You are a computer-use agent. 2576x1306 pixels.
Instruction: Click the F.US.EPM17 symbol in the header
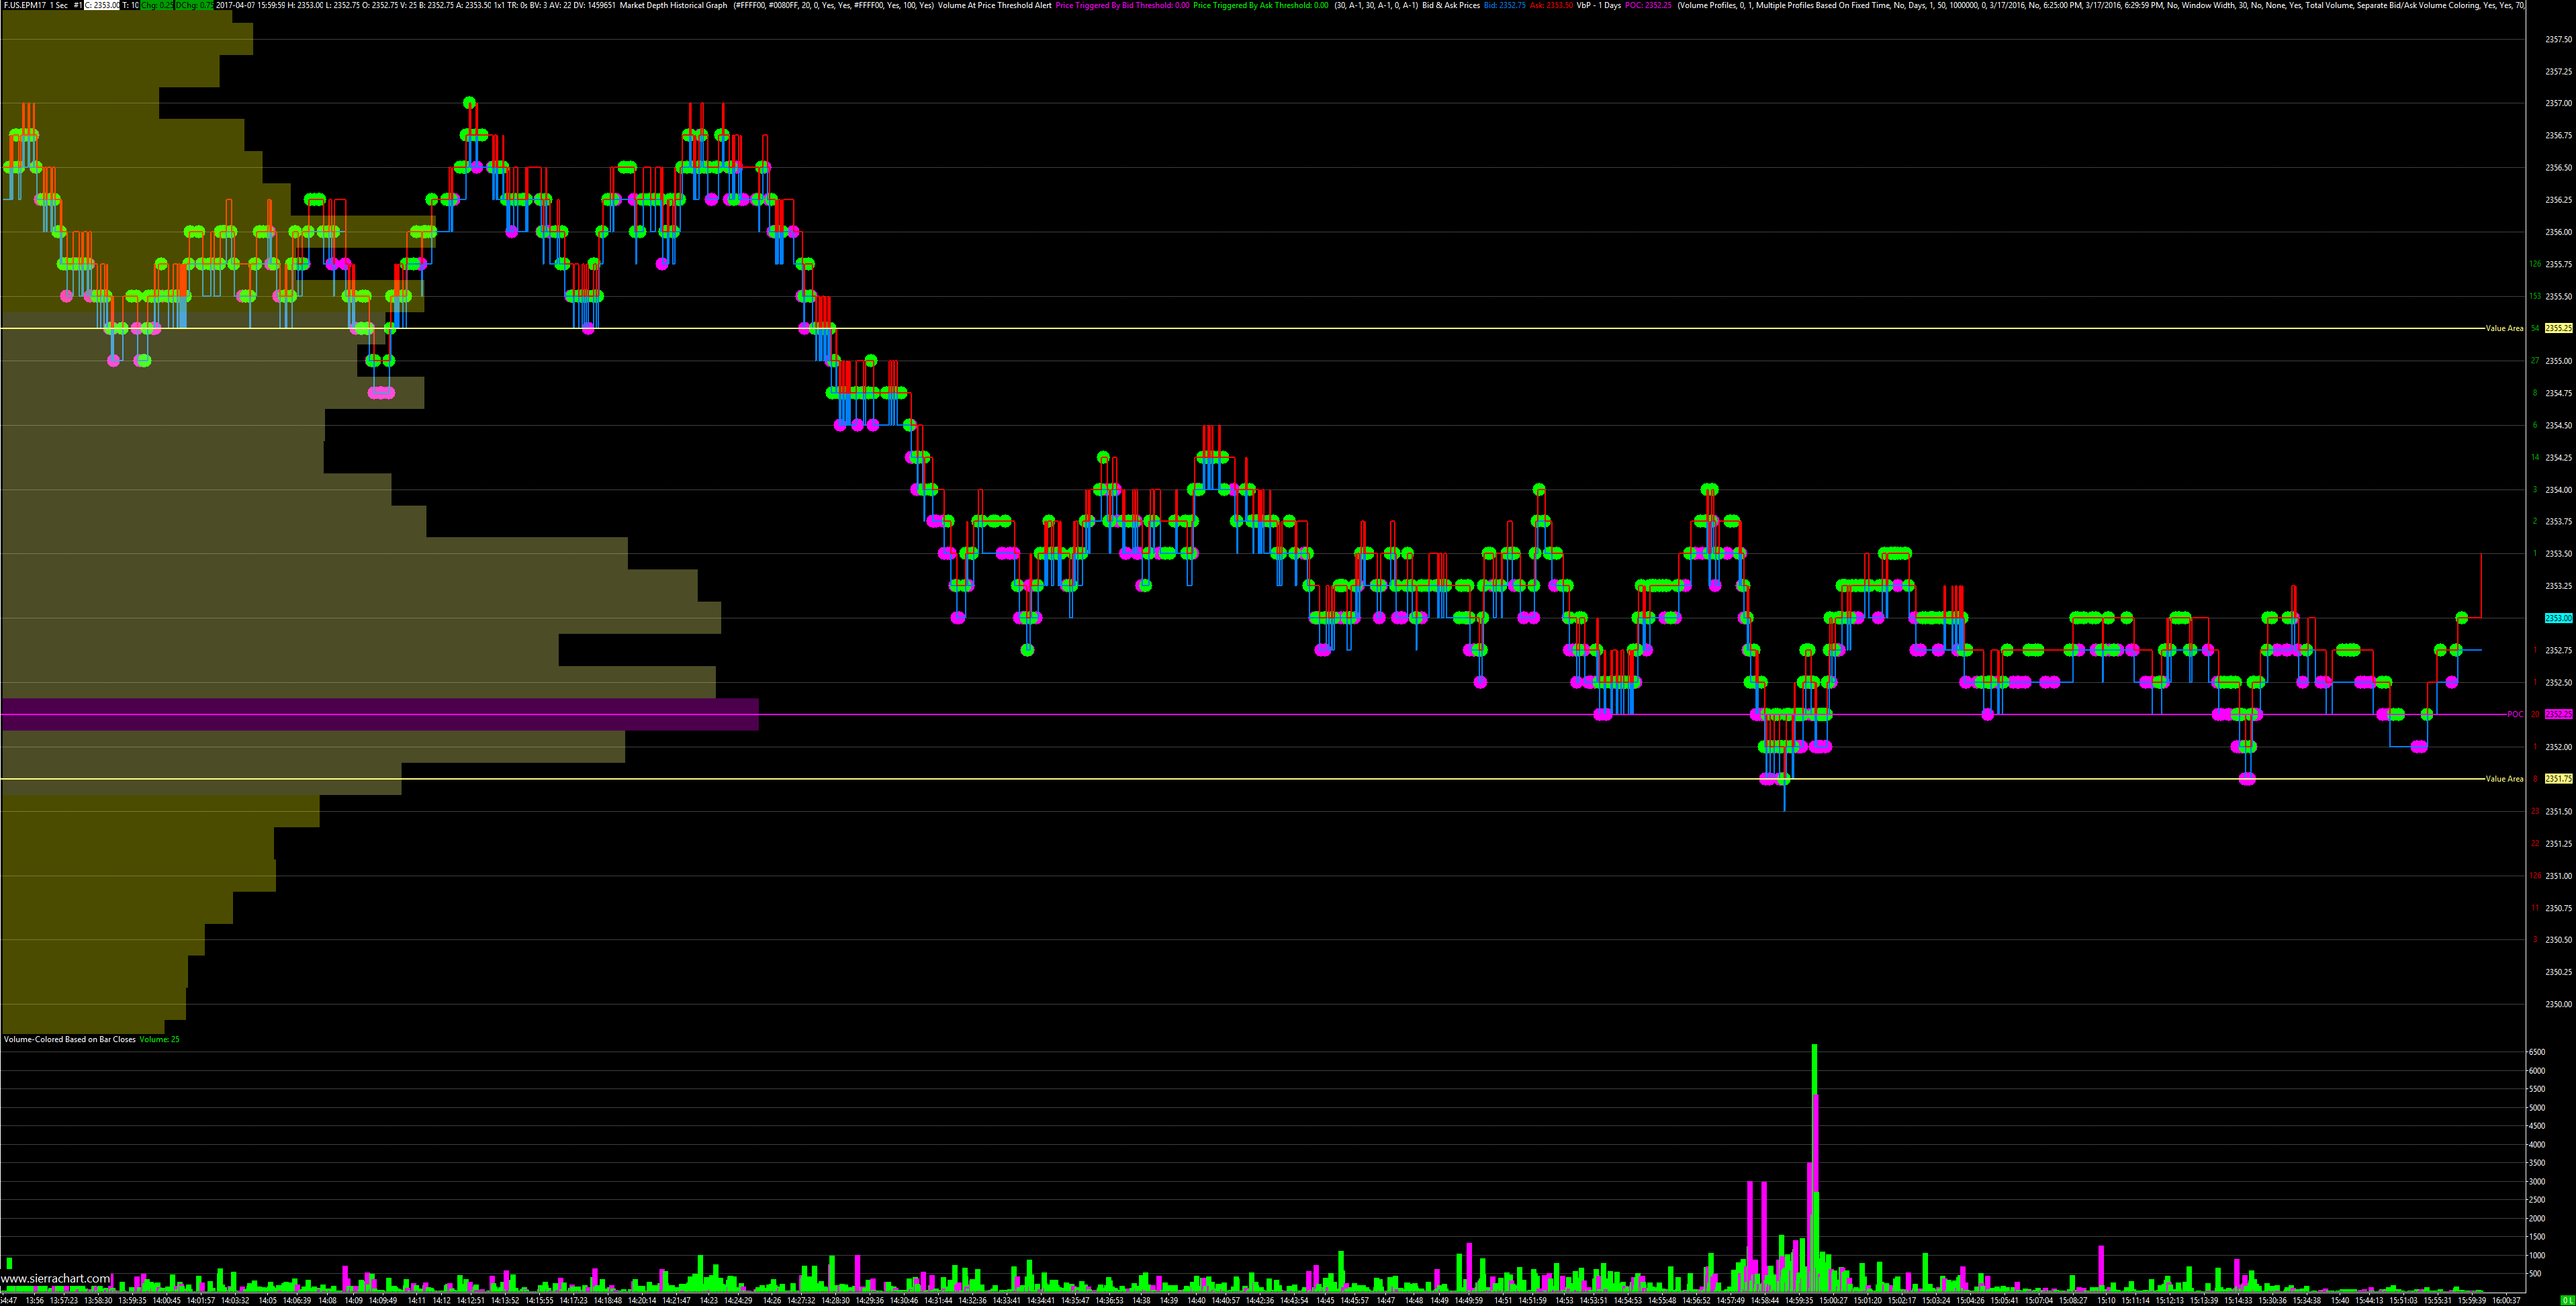[25, 5]
